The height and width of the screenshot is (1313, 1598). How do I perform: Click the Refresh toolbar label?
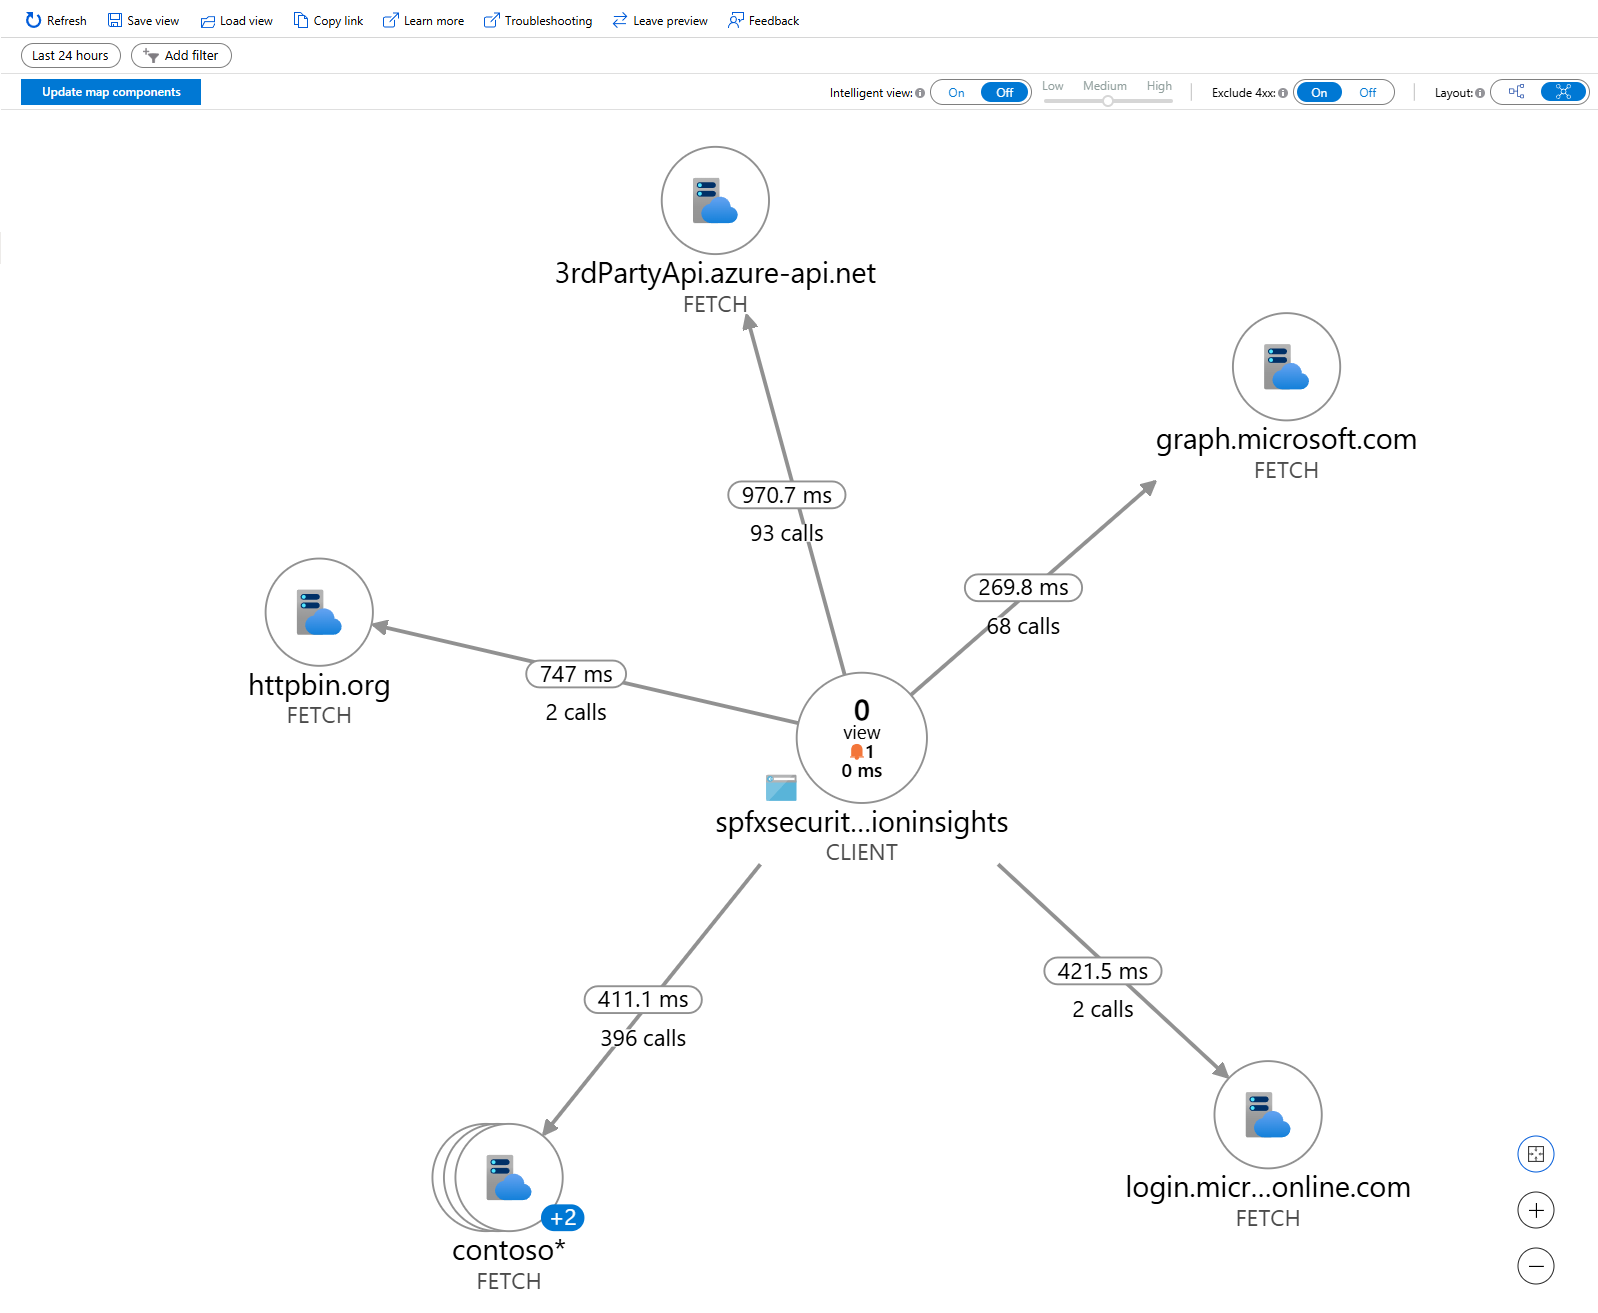pyautogui.click(x=66, y=21)
